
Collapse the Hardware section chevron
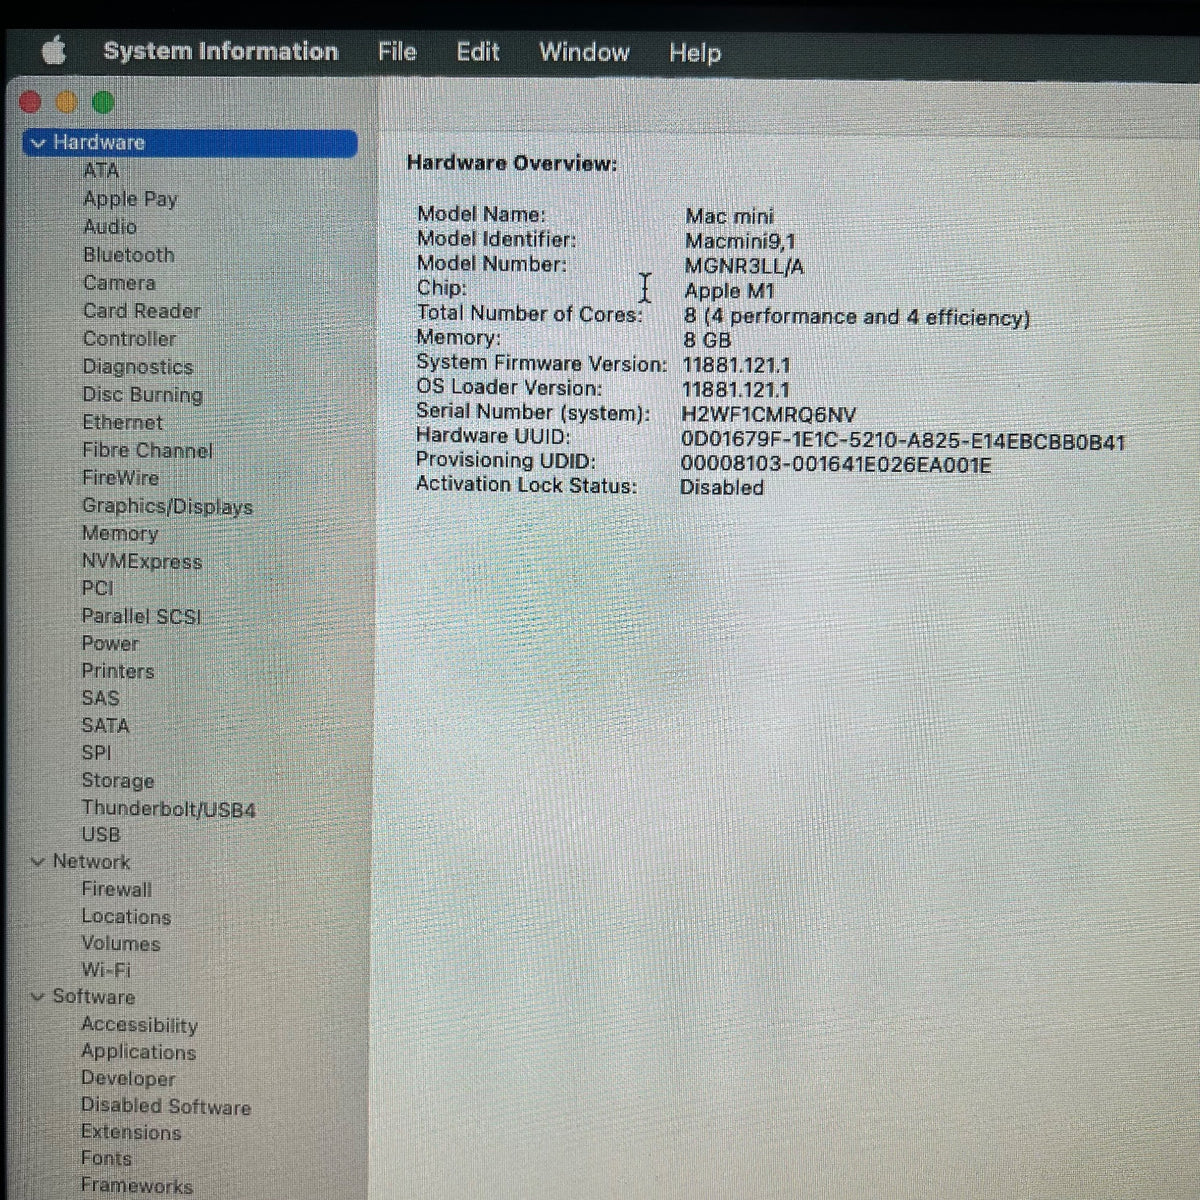click(x=38, y=143)
